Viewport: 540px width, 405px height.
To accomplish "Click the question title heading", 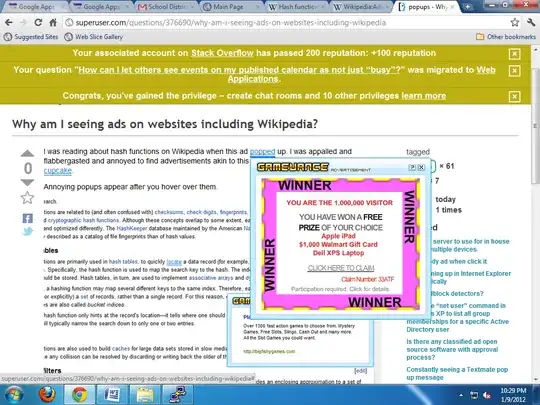I will [x=165, y=124].
